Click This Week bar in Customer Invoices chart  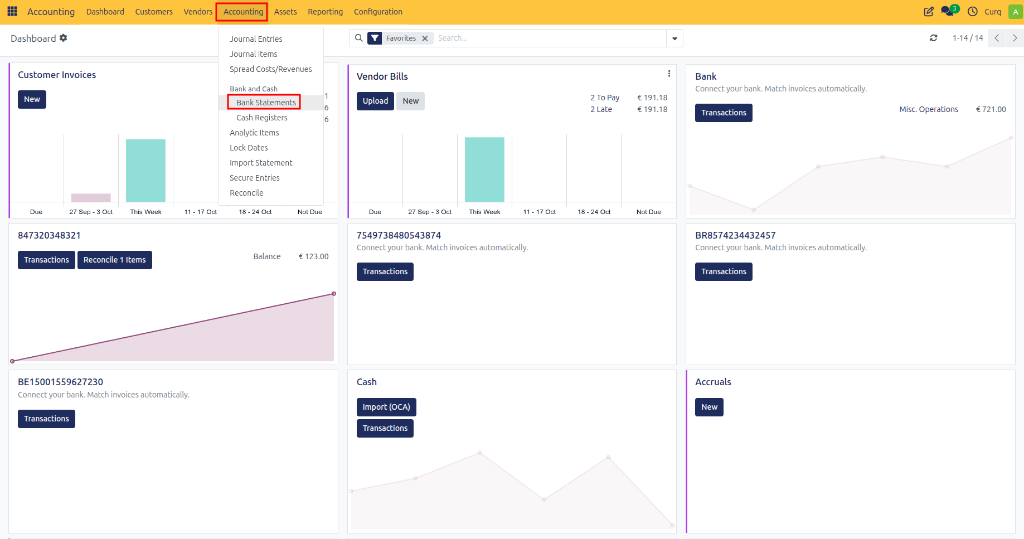click(146, 171)
